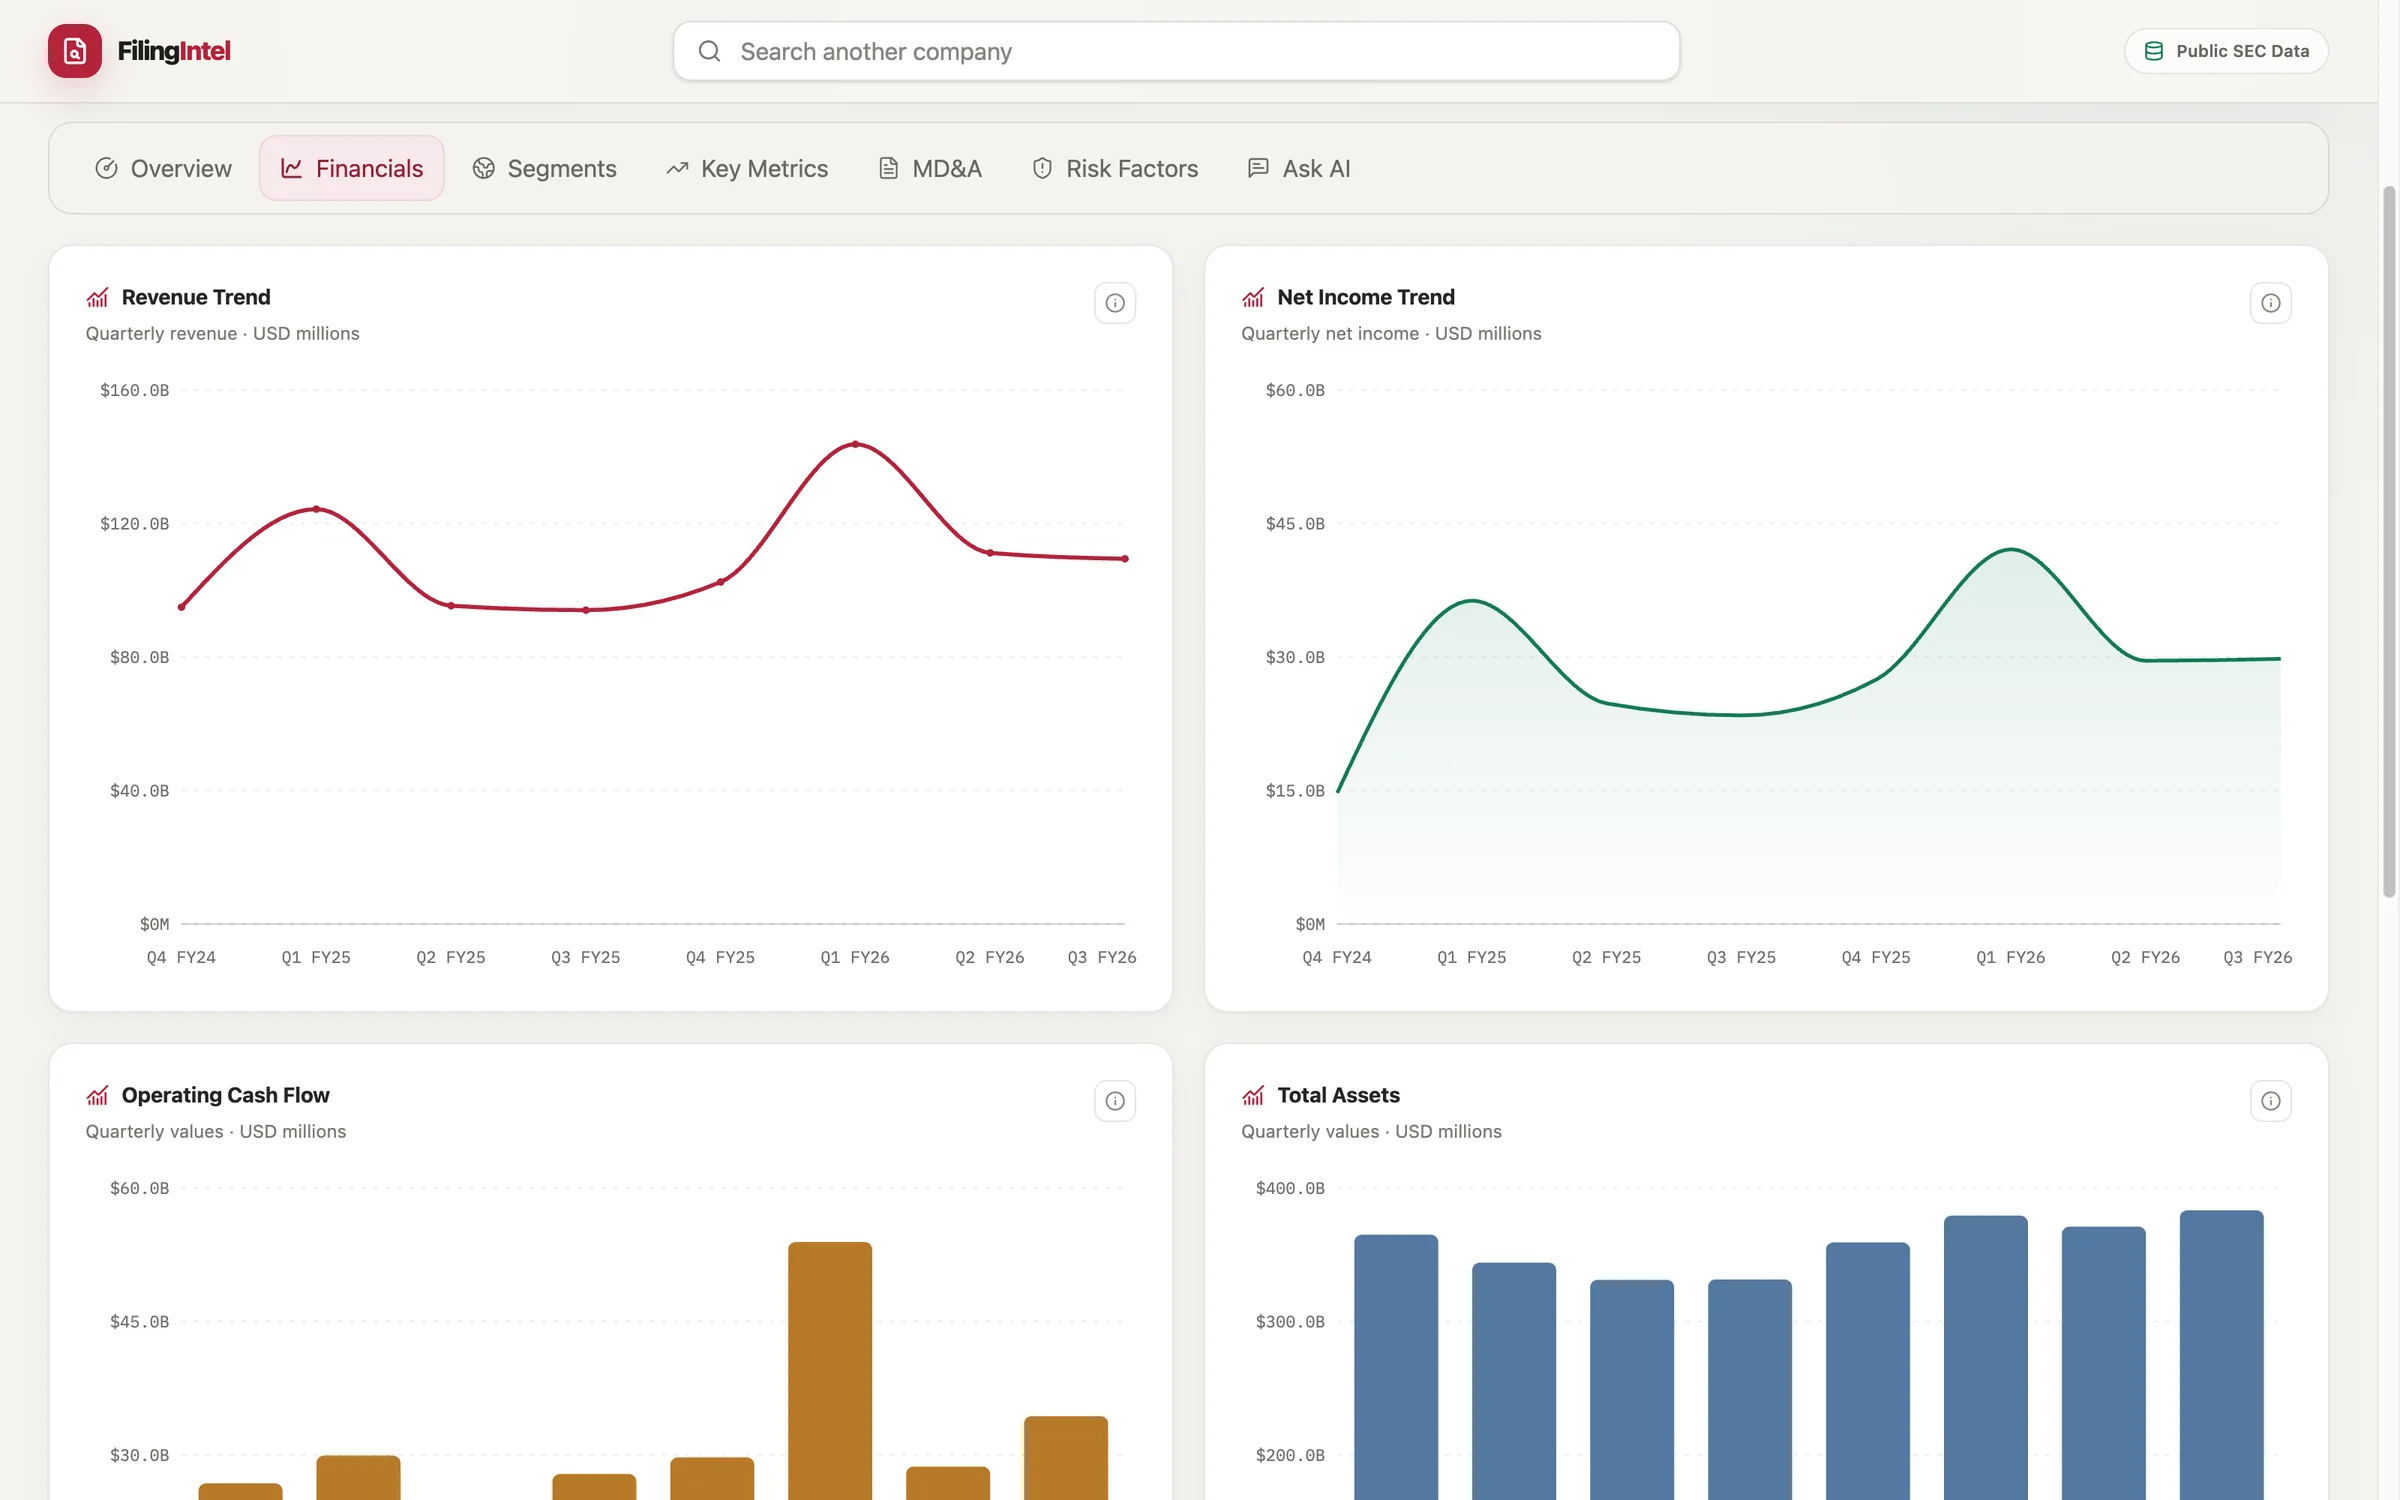Select the Financials tab
Image resolution: width=2400 pixels, height=1500 pixels.
click(x=352, y=168)
